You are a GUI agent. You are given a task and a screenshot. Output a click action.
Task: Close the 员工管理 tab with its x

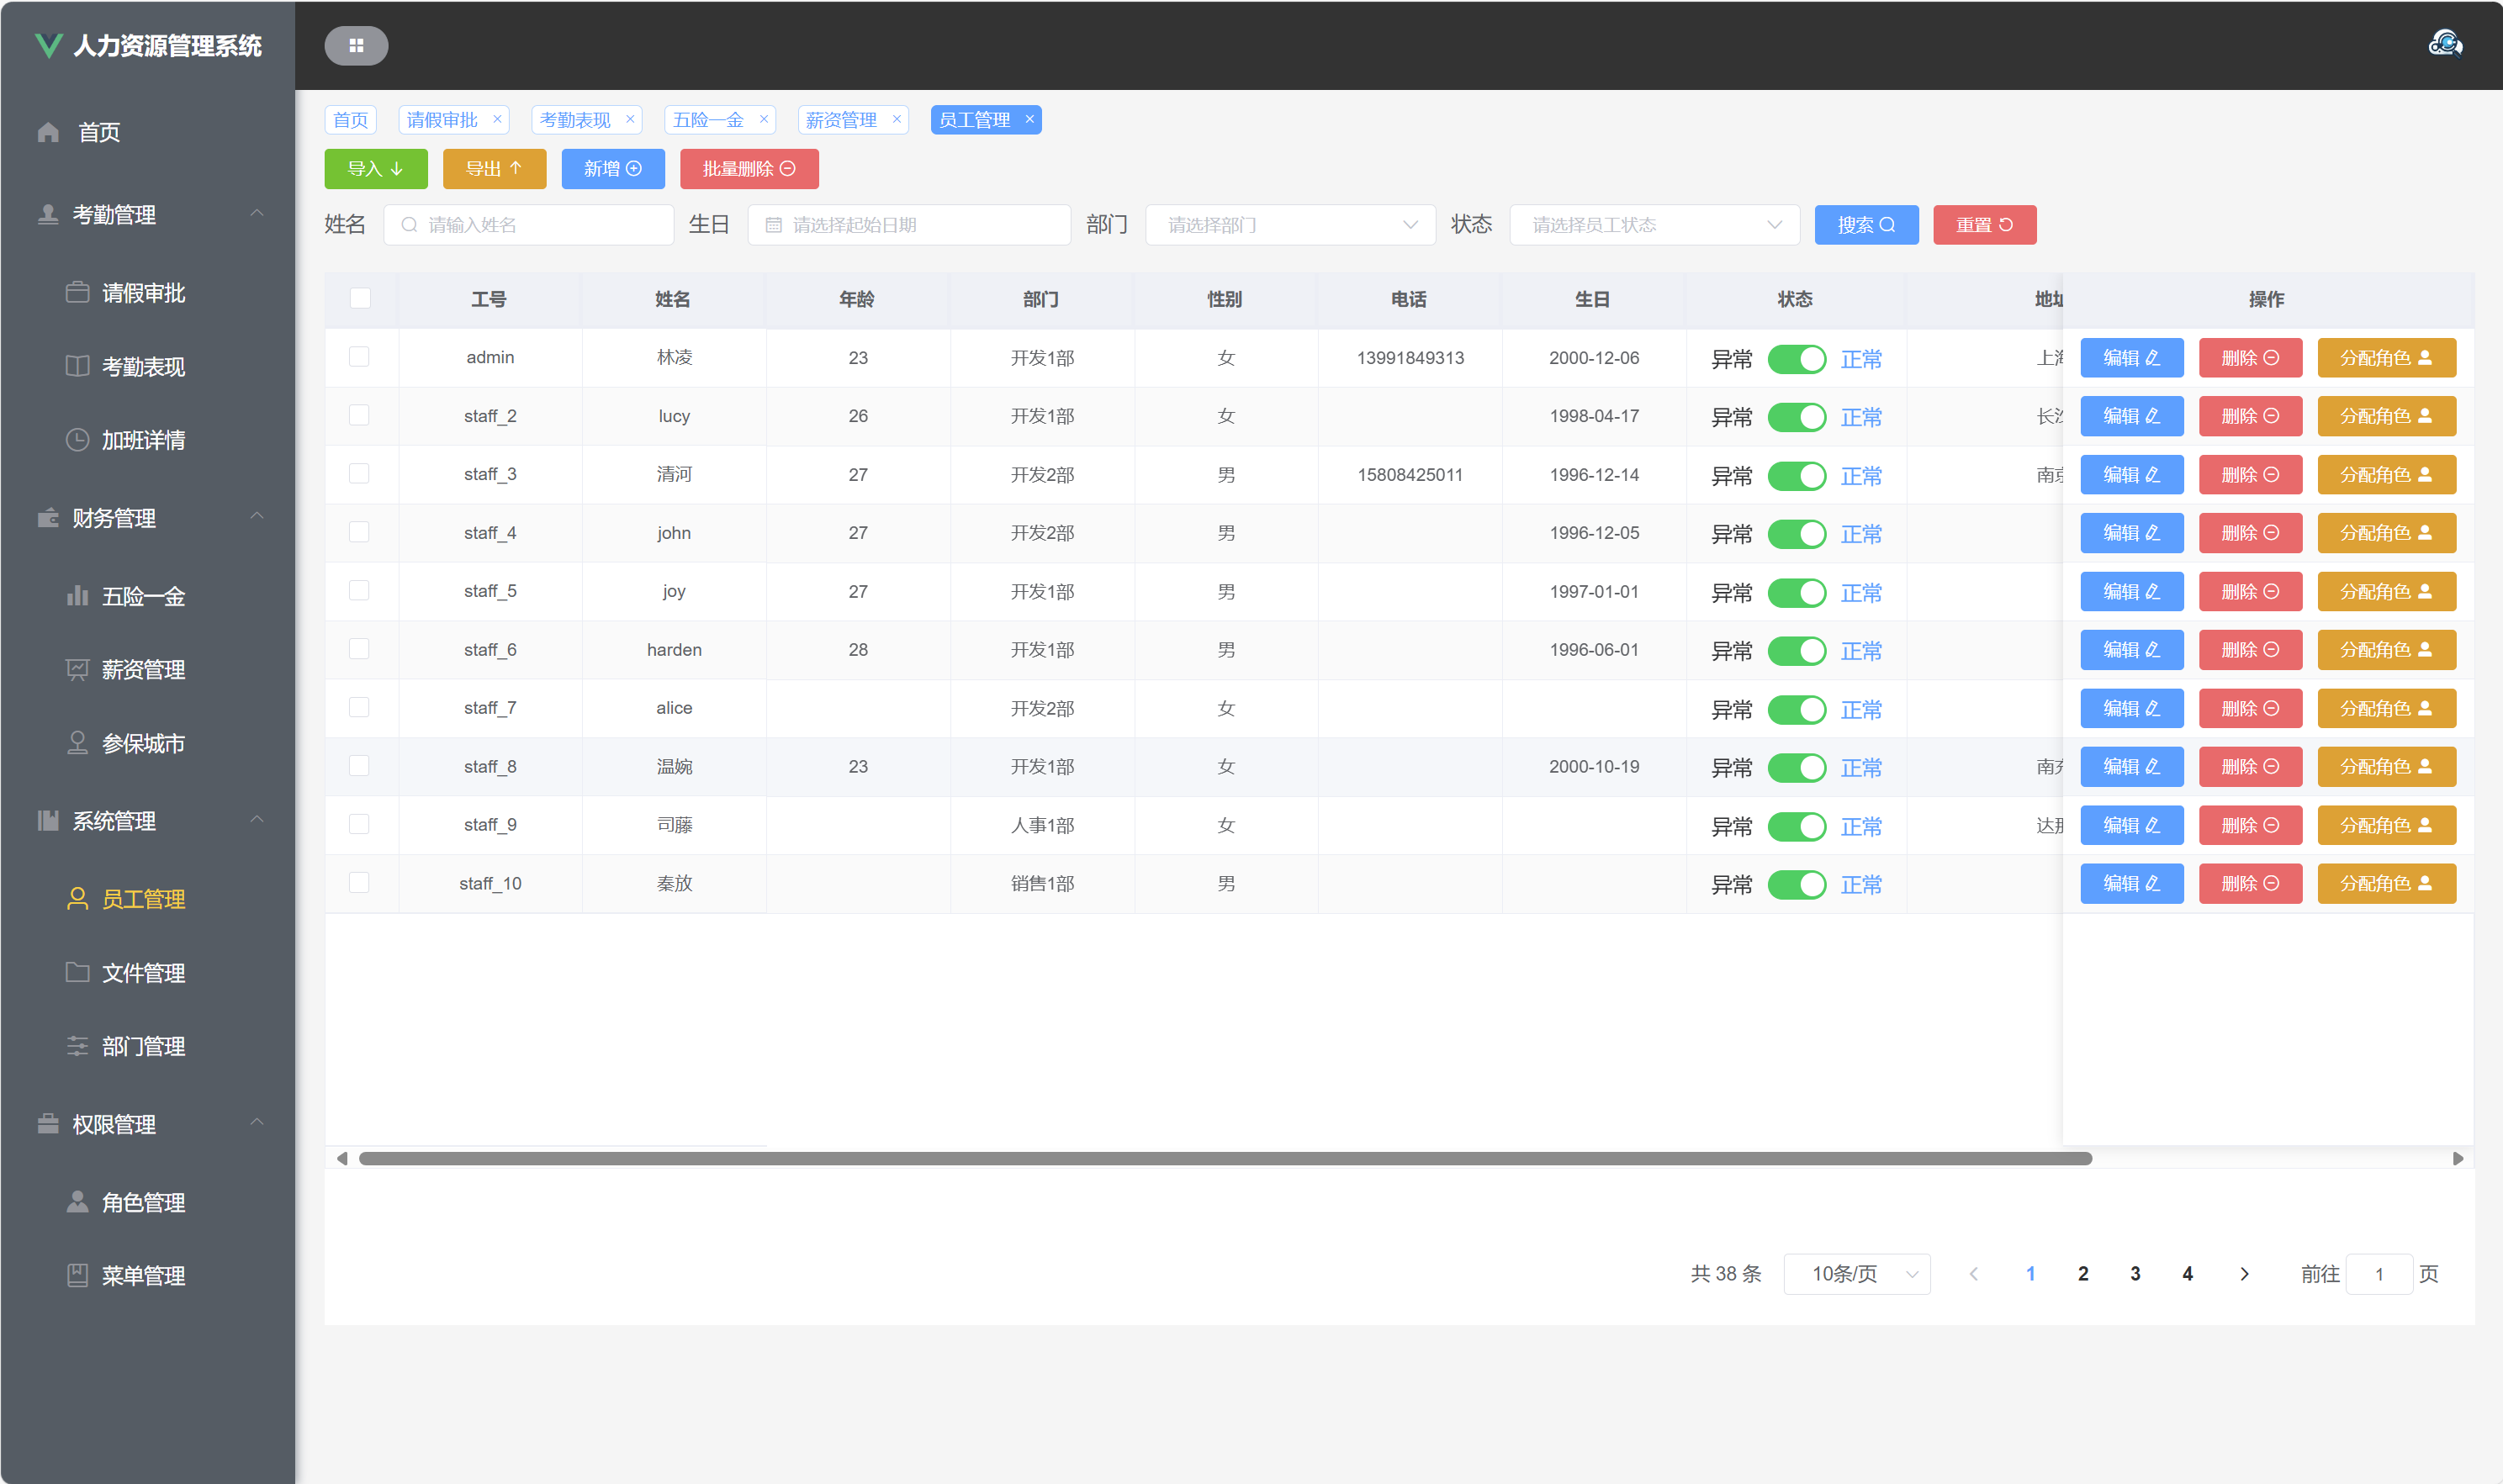point(1029,119)
